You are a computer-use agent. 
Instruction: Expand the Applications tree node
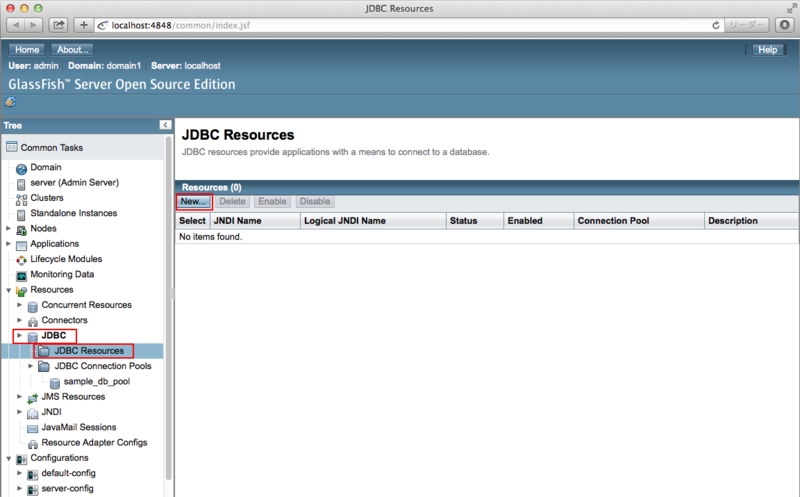8,243
